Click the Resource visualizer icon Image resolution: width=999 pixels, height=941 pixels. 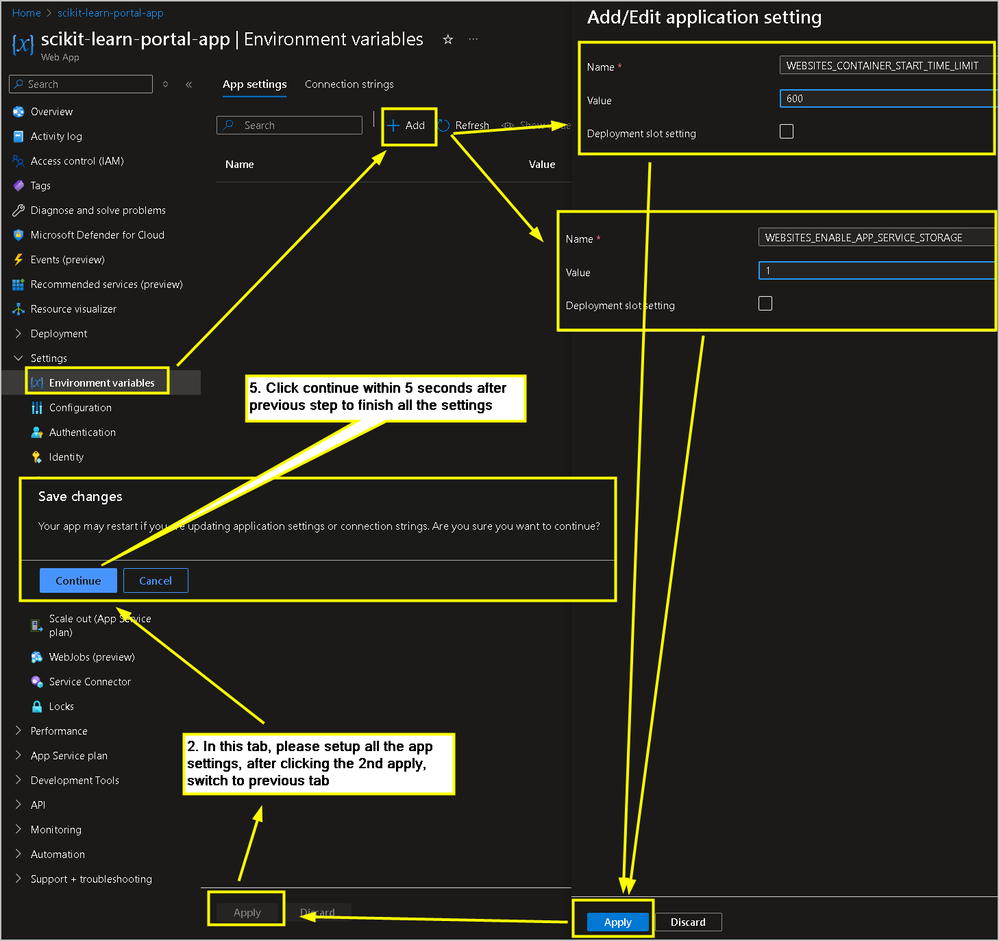(18, 309)
